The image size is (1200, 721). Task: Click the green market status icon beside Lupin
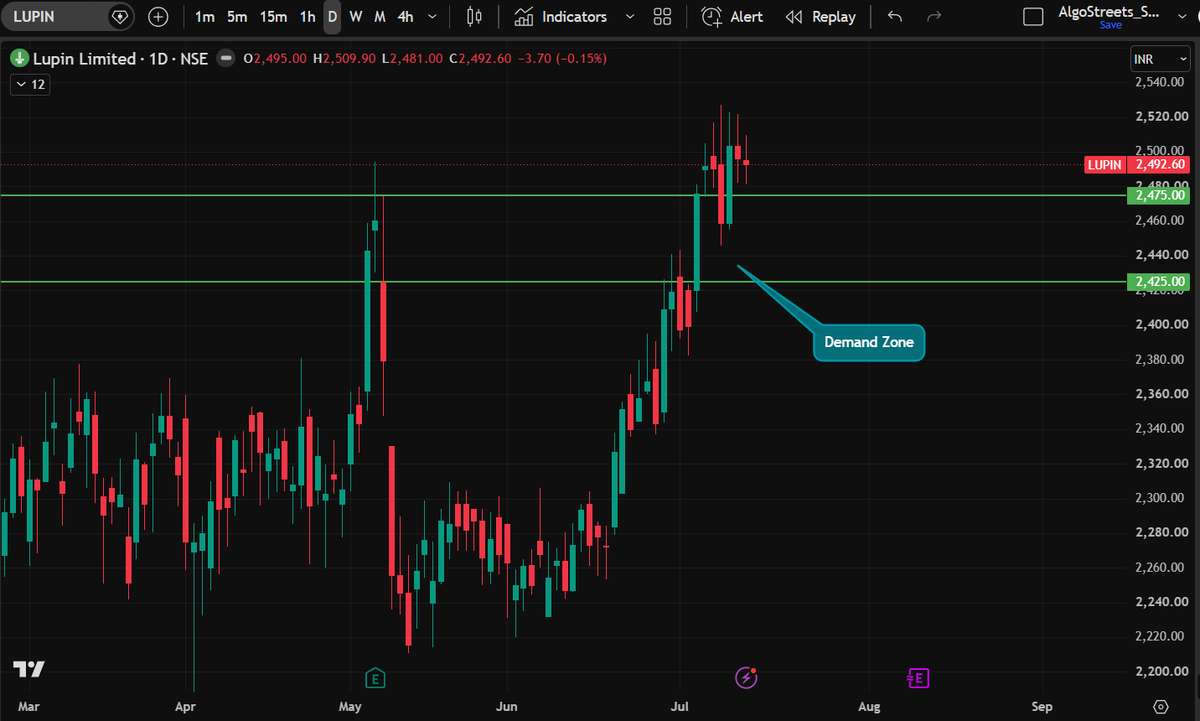click(x=19, y=59)
